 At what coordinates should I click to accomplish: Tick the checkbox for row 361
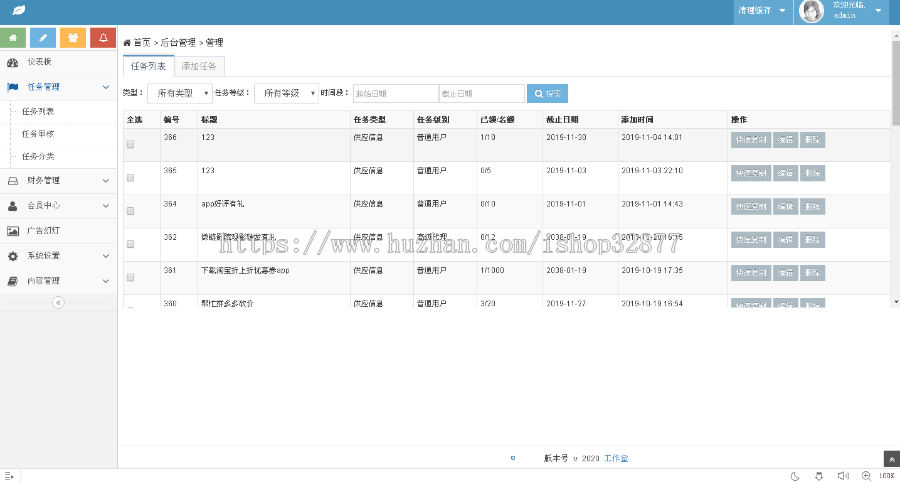tap(130, 278)
